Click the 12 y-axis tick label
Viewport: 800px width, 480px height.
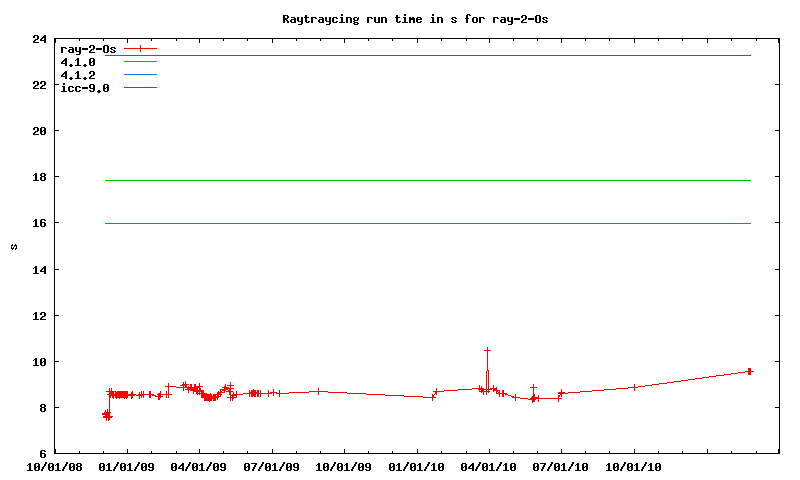(39, 316)
